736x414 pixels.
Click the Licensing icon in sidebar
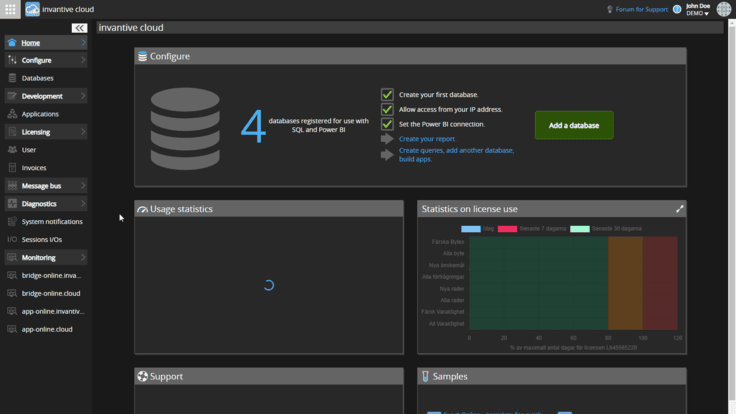[x=12, y=132]
